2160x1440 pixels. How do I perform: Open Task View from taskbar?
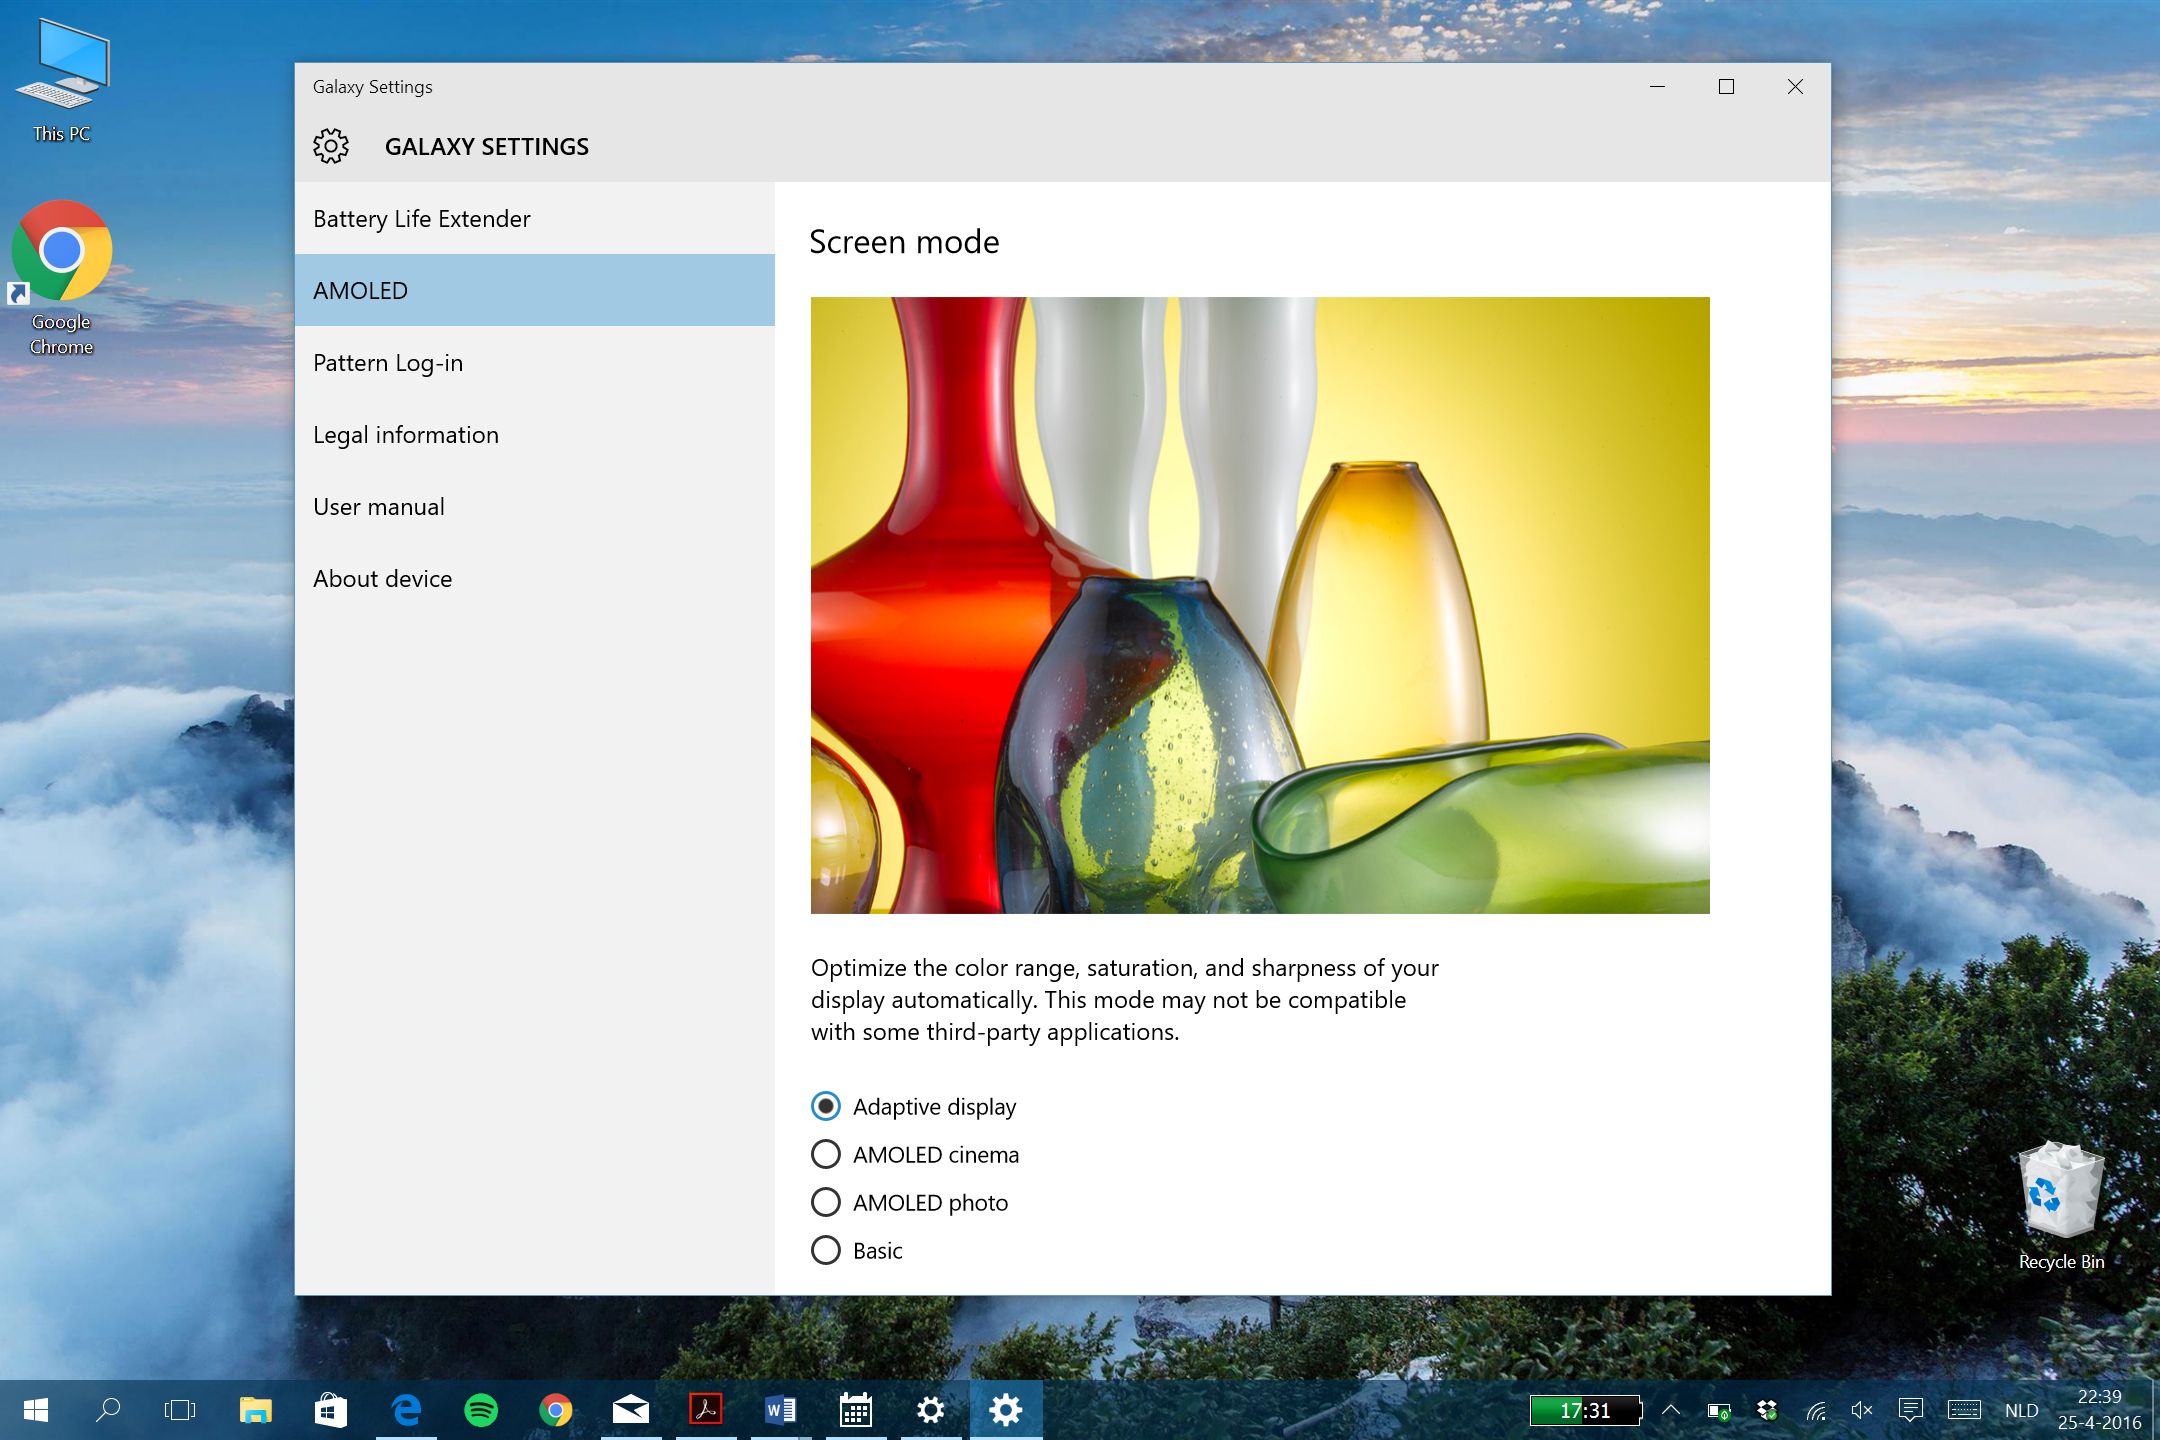180,1410
